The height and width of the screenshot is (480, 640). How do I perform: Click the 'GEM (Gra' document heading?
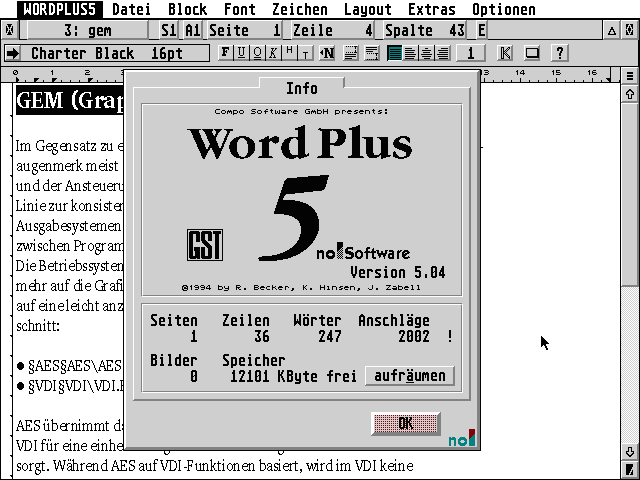coord(70,100)
